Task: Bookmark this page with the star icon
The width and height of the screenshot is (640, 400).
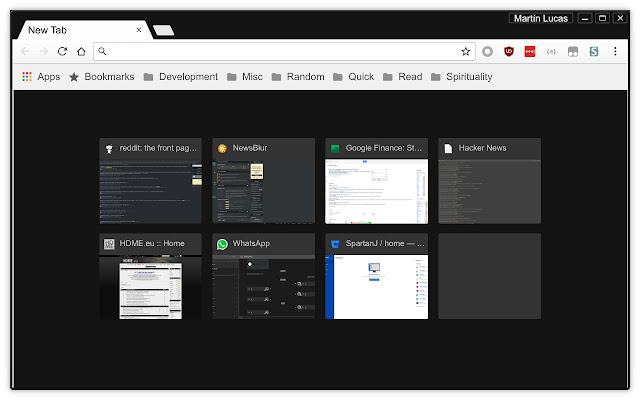Action: click(x=465, y=51)
